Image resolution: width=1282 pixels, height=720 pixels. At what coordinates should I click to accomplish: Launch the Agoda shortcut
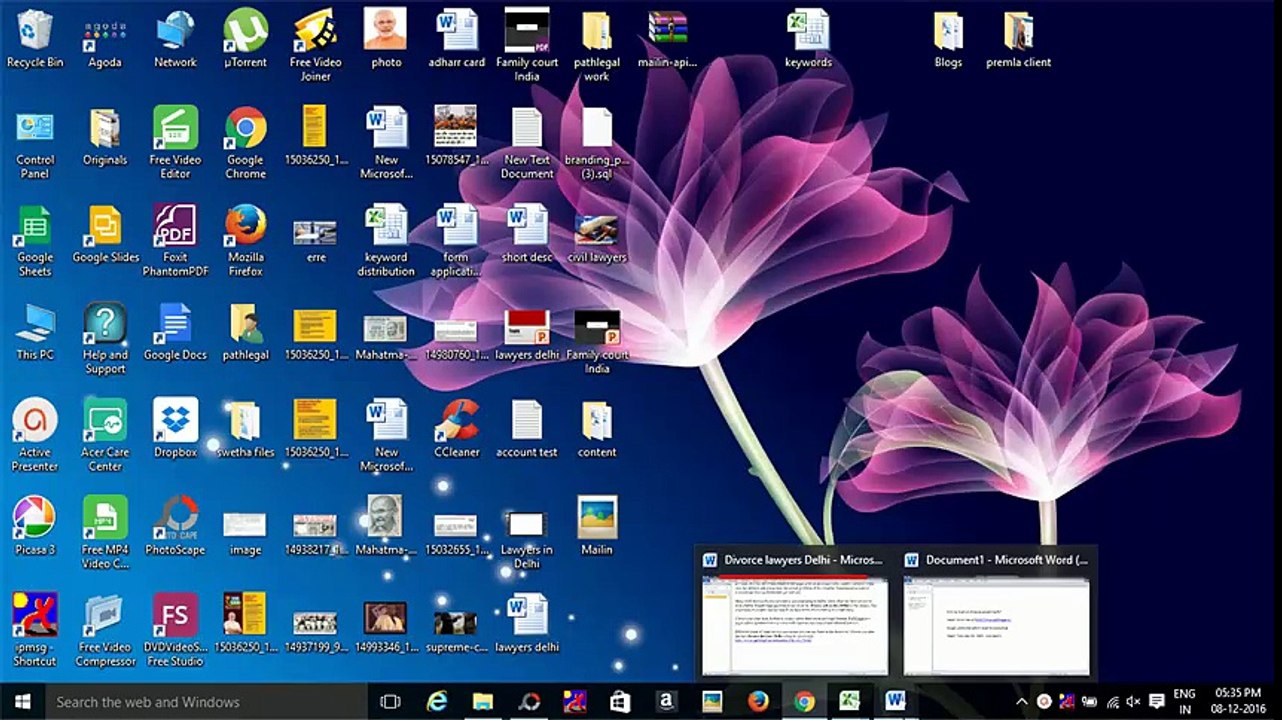click(105, 40)
